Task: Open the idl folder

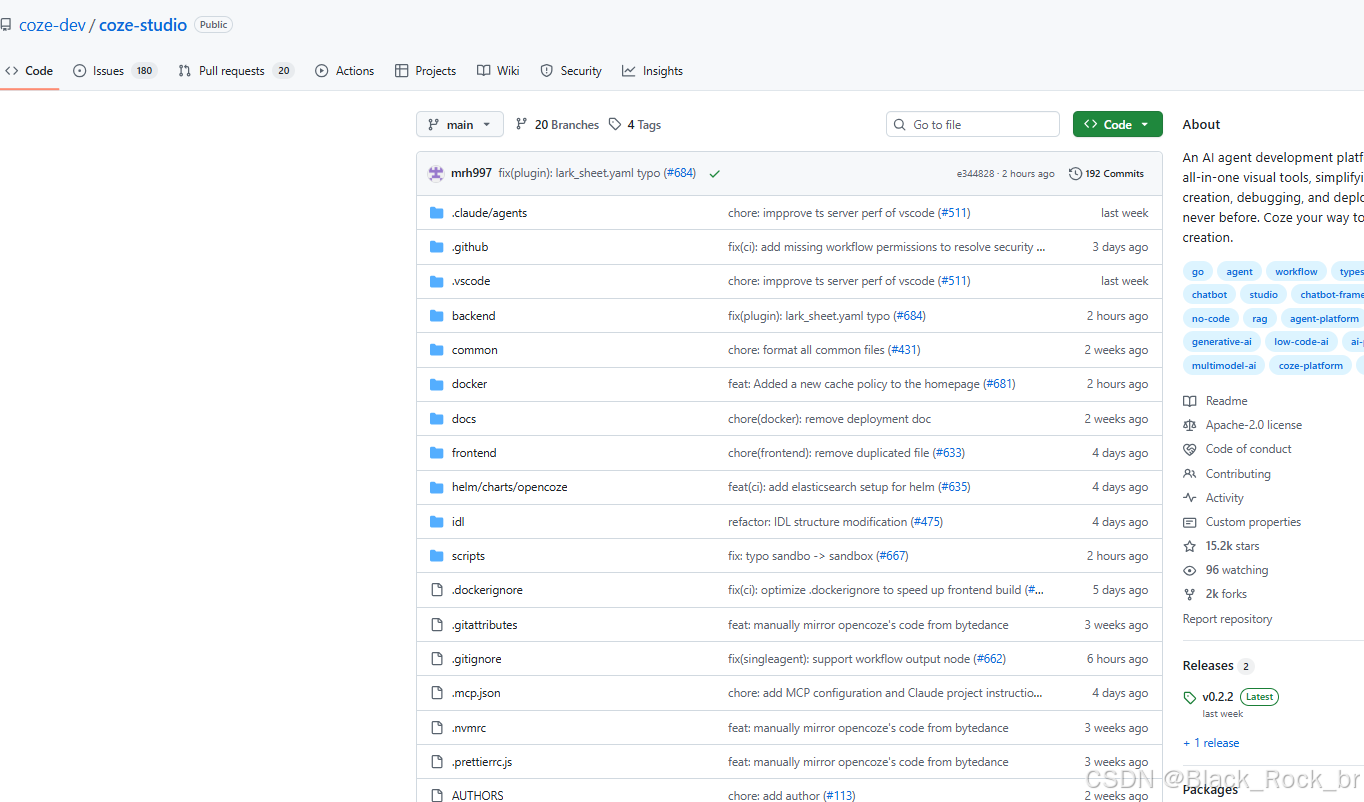Action: (x=458, y=522)
